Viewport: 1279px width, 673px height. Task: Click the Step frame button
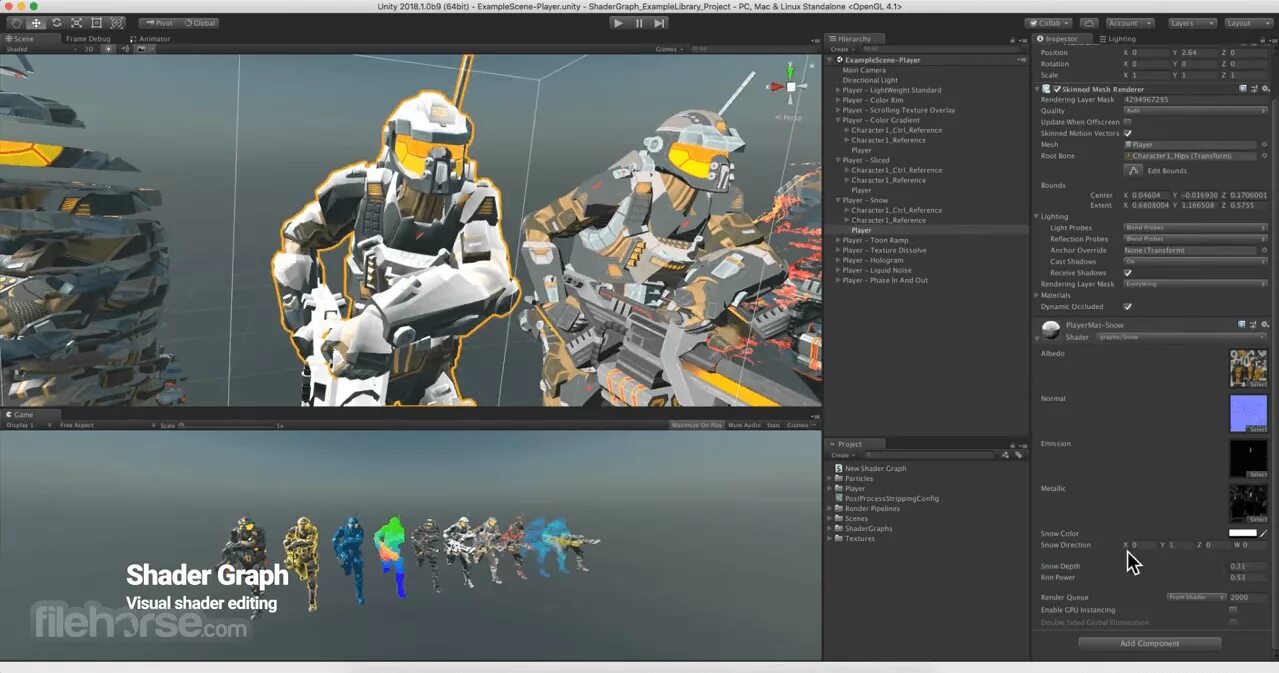659,23
